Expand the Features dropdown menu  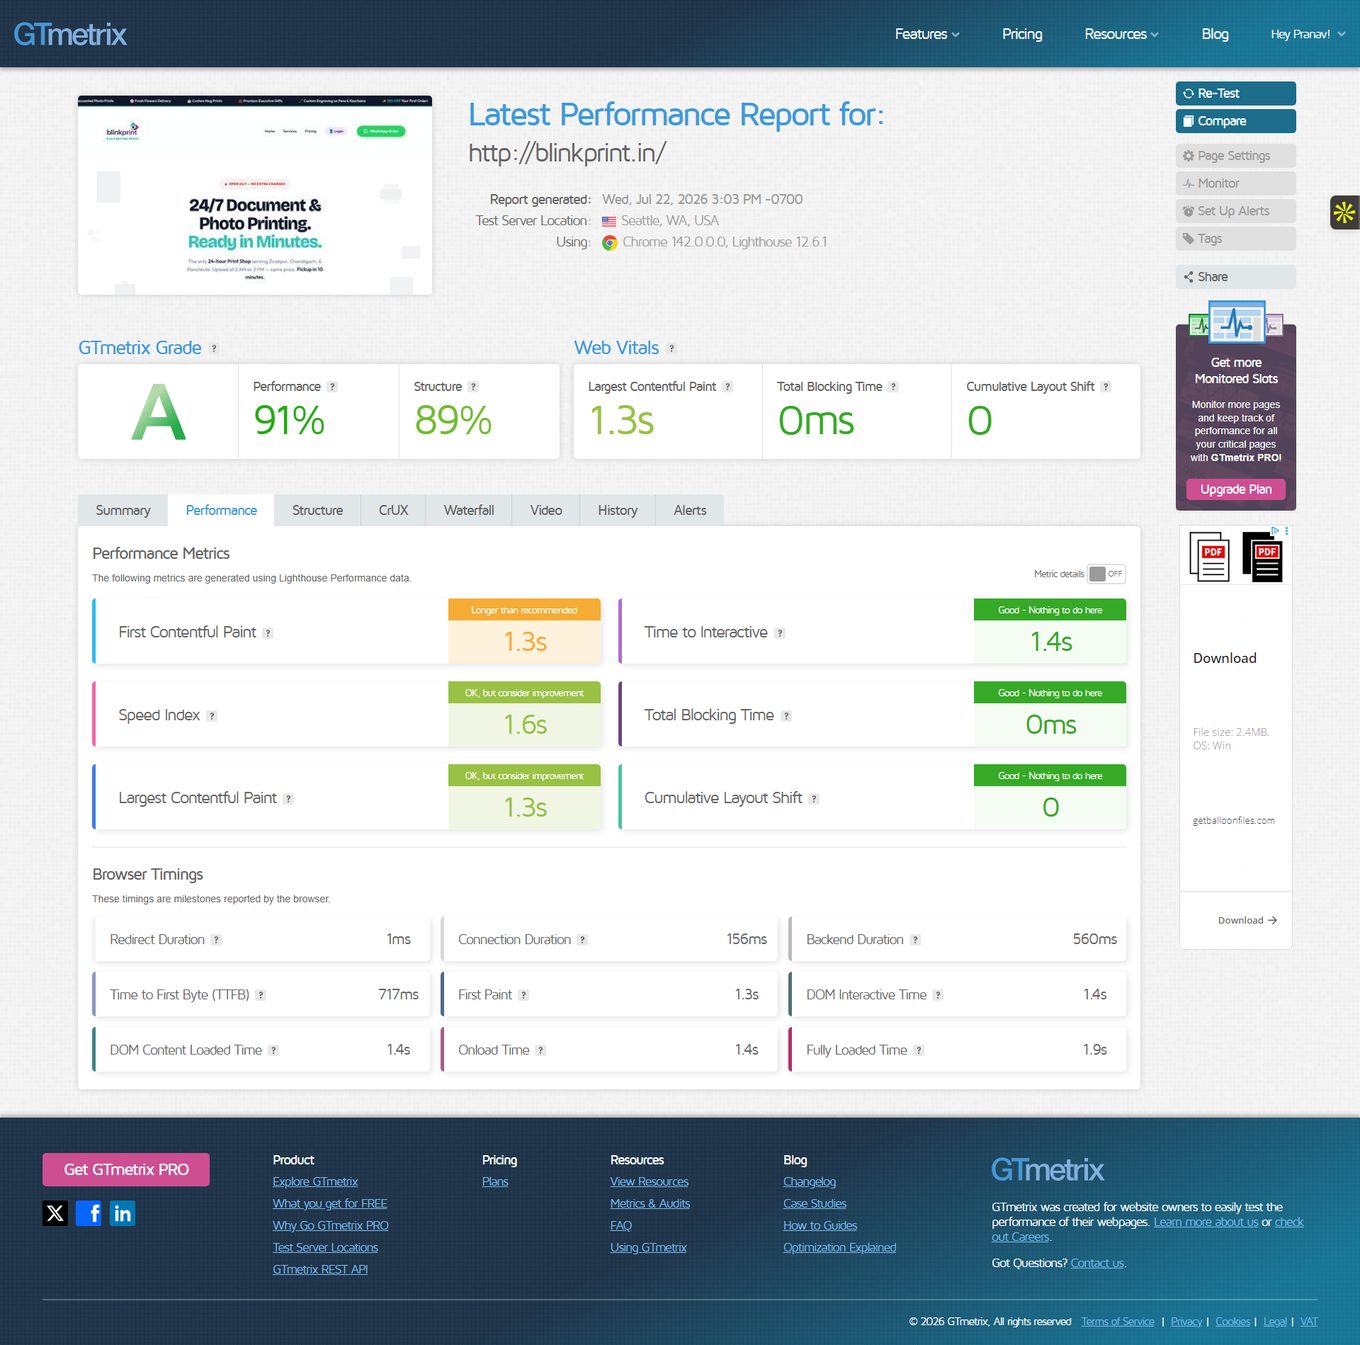(x=927, y=34)
